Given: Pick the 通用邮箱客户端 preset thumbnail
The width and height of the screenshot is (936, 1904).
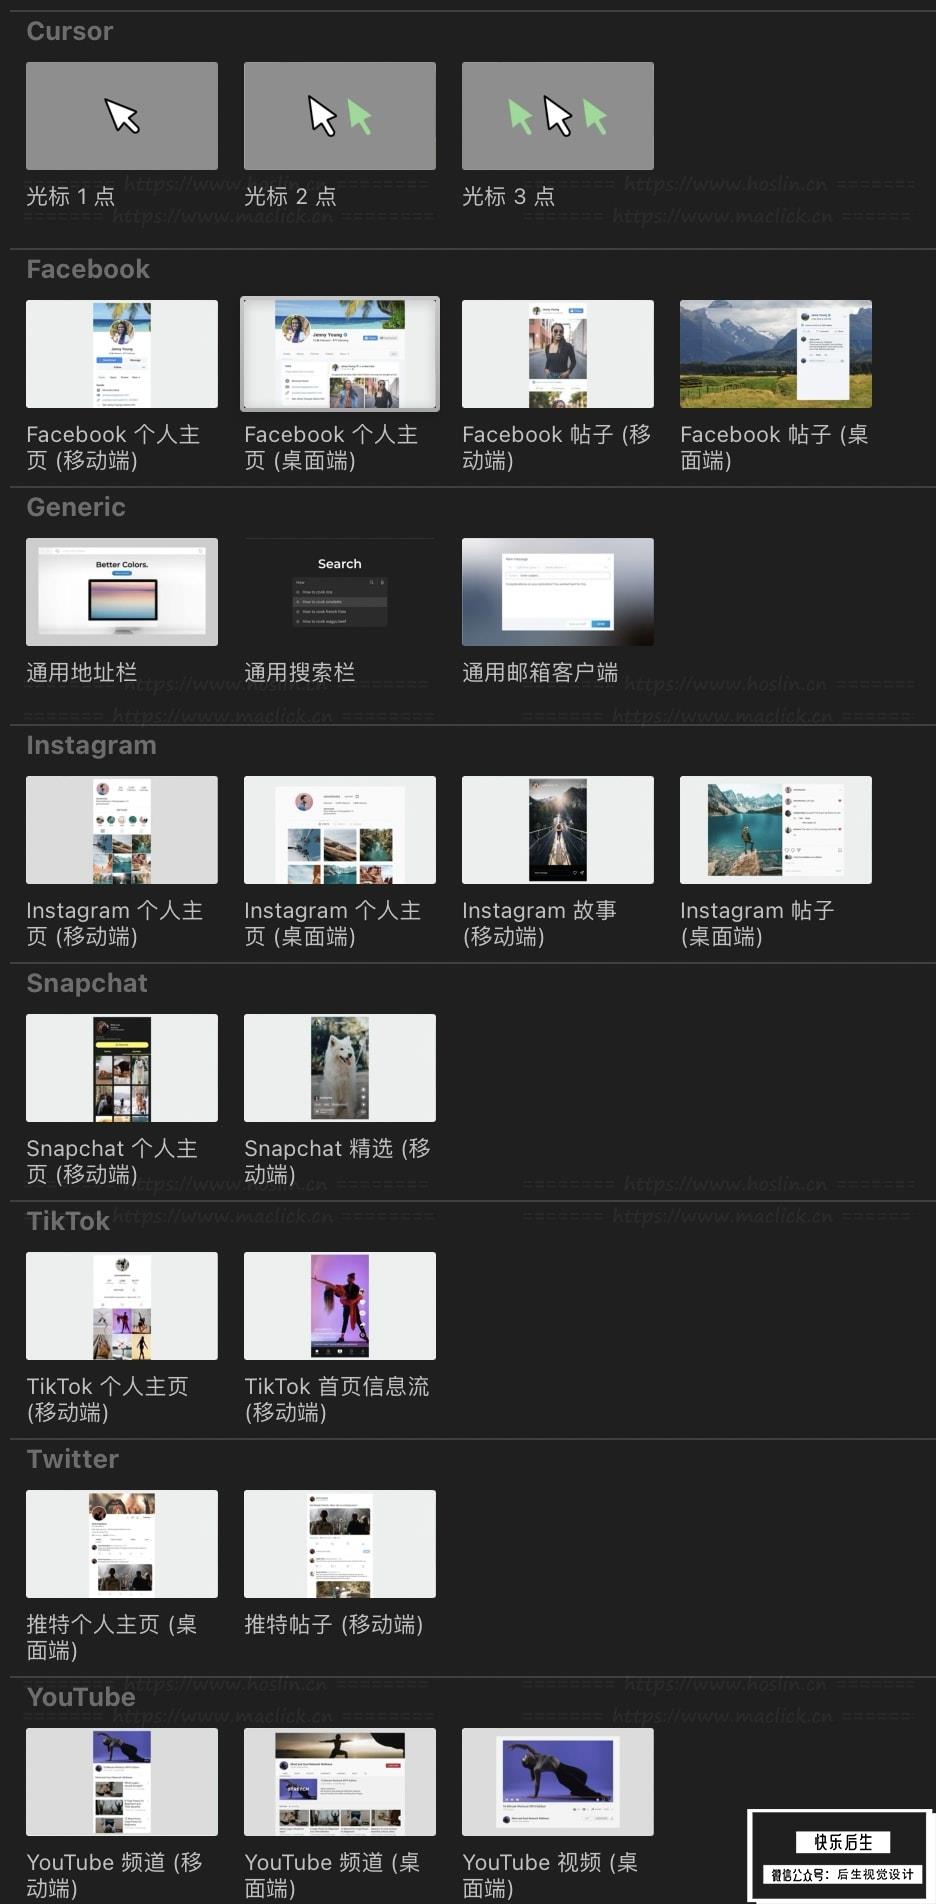Looking at the screenshot, I should coord(558,592).
